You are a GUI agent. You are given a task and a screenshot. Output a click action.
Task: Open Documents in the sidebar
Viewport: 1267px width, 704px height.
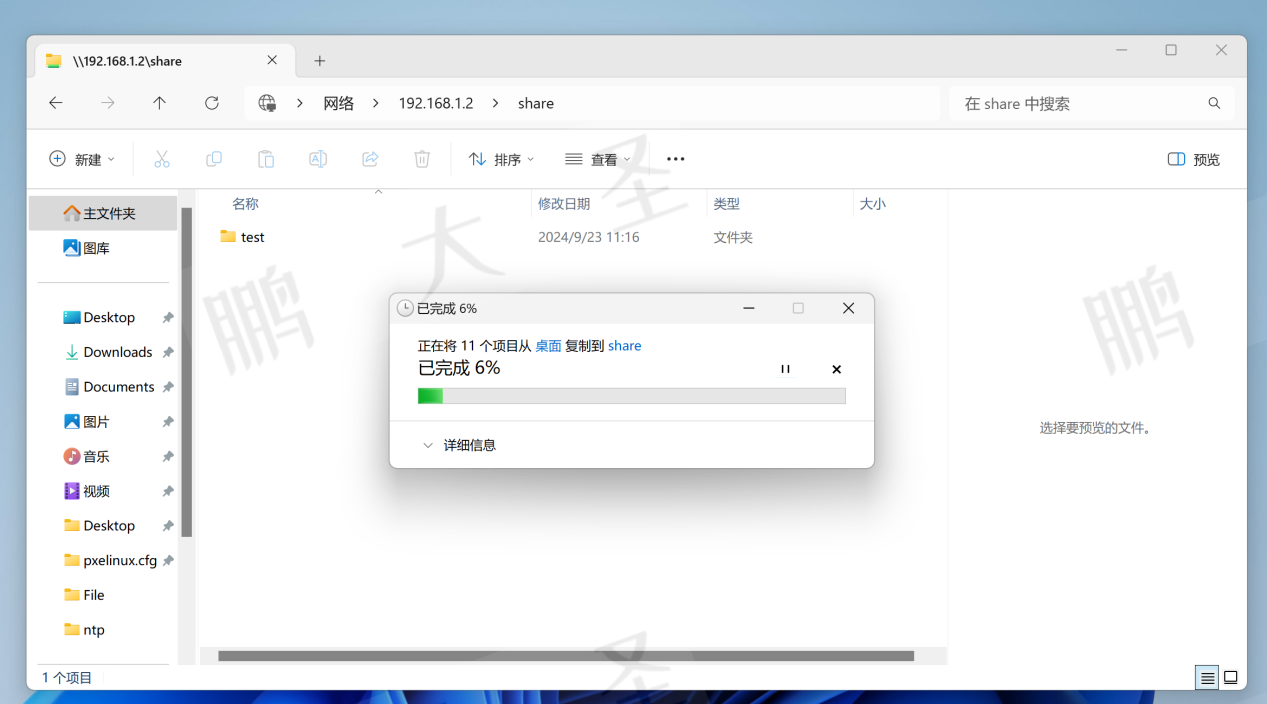point(108,387)
